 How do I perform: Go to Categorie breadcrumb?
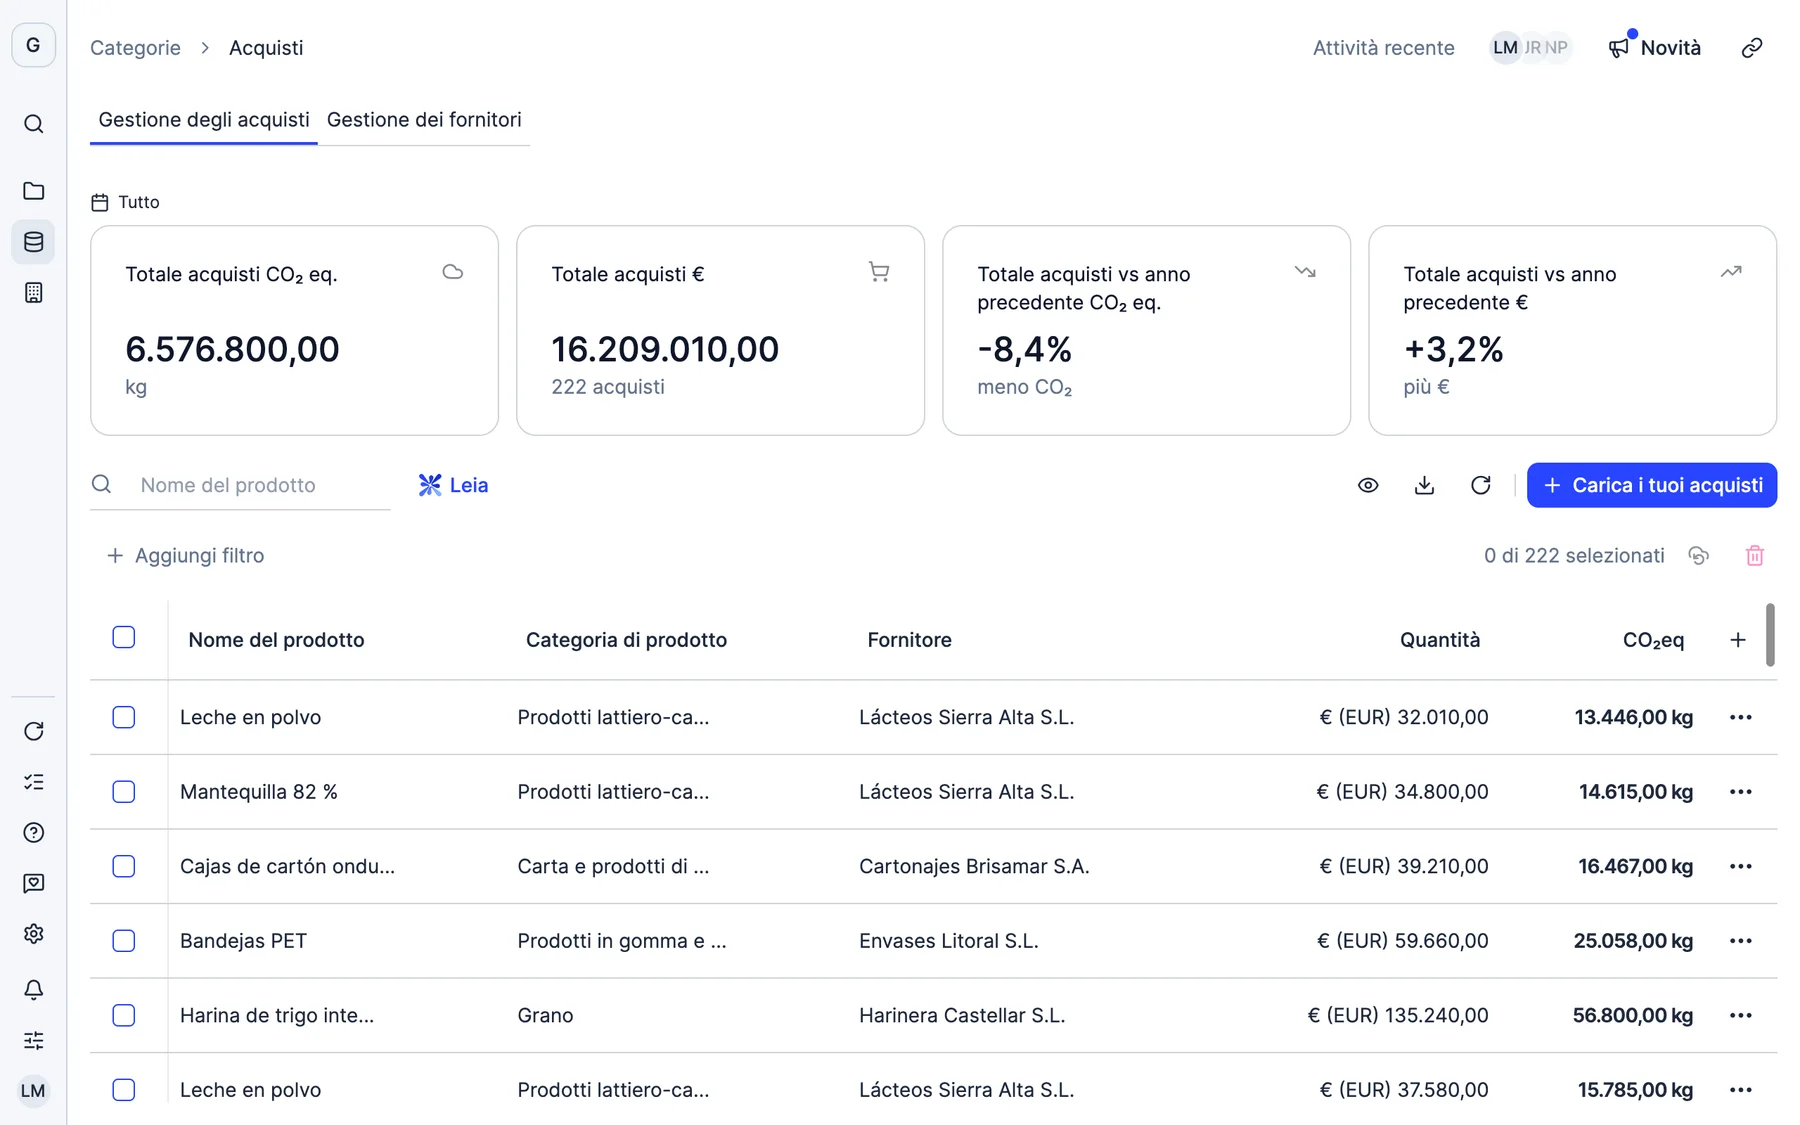click(136, 48)
